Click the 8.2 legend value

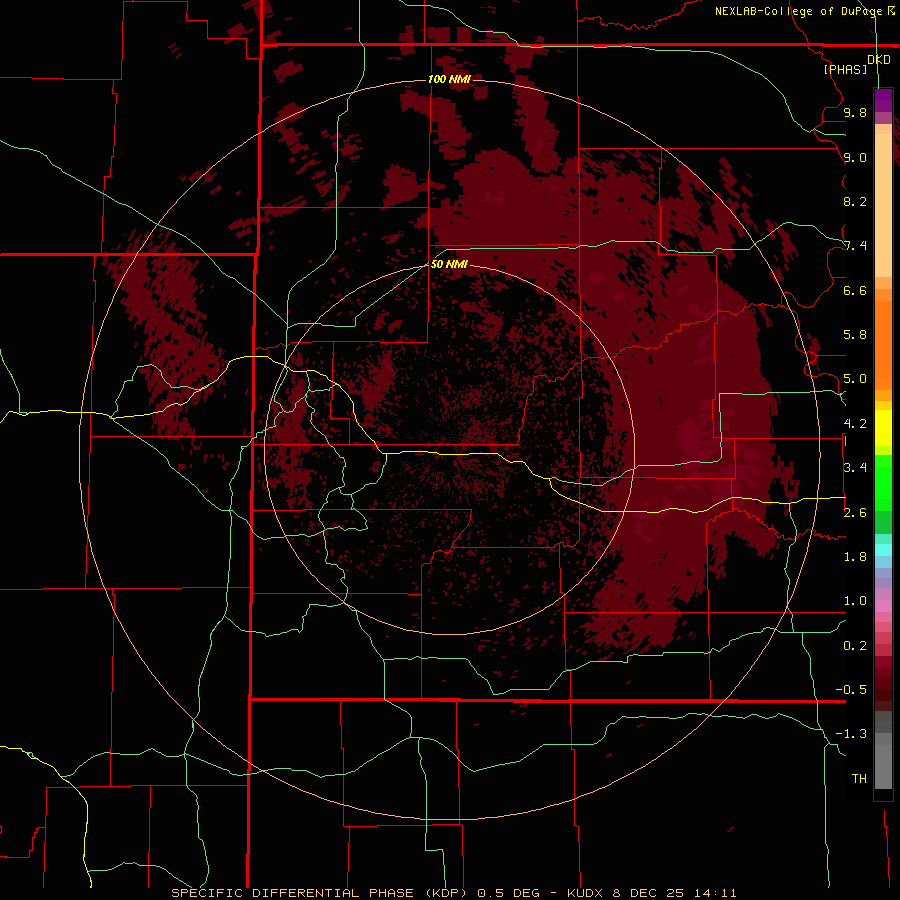(x=855, y=201)
